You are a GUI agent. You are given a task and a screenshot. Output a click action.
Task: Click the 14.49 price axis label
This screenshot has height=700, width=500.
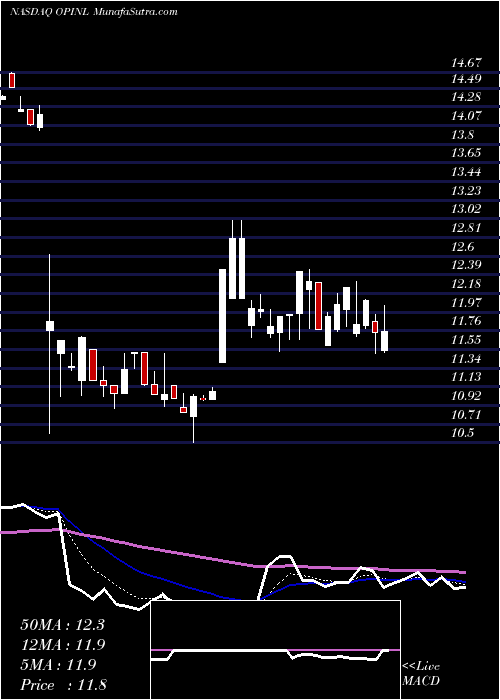[x=467, y=79]
